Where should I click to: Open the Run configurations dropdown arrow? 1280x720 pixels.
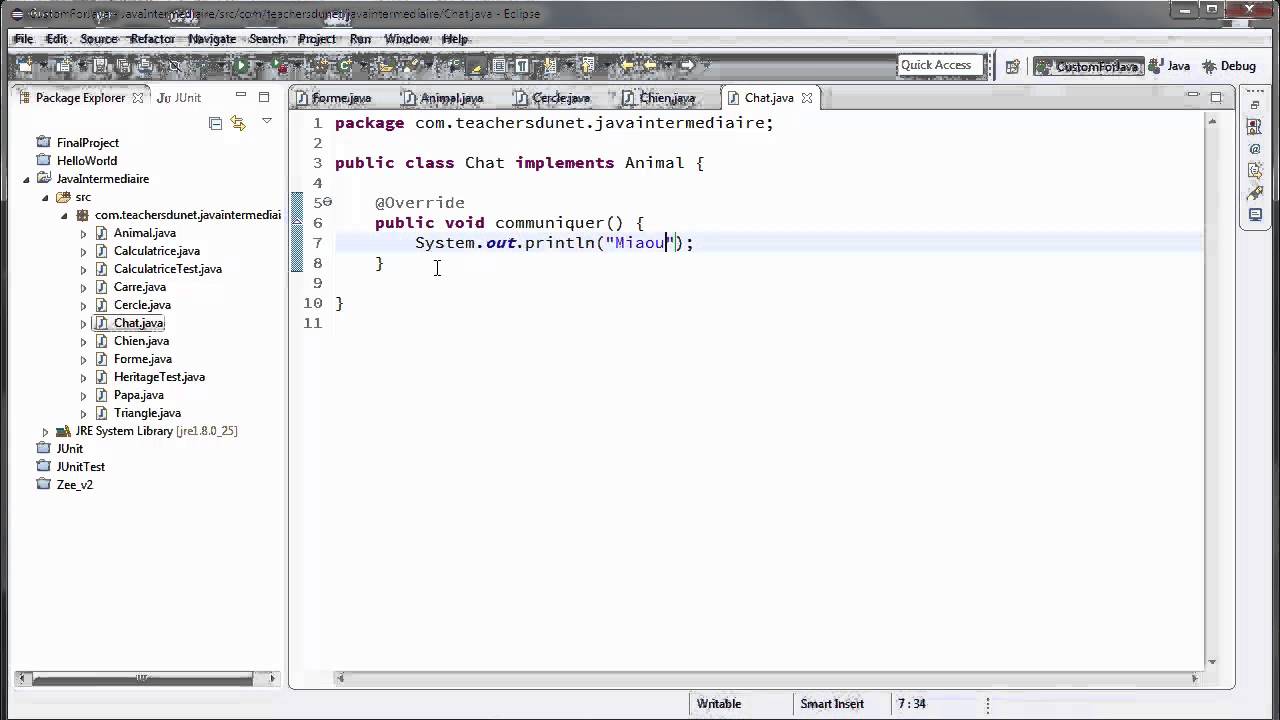pos(258,66)
